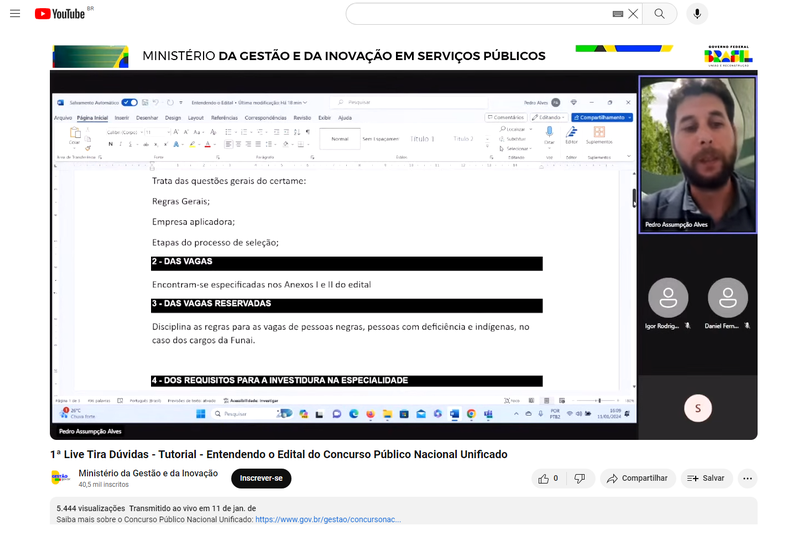Switch to the Referências ribbon tab
This screenshot has height=549, width=799.
[224, 117]
